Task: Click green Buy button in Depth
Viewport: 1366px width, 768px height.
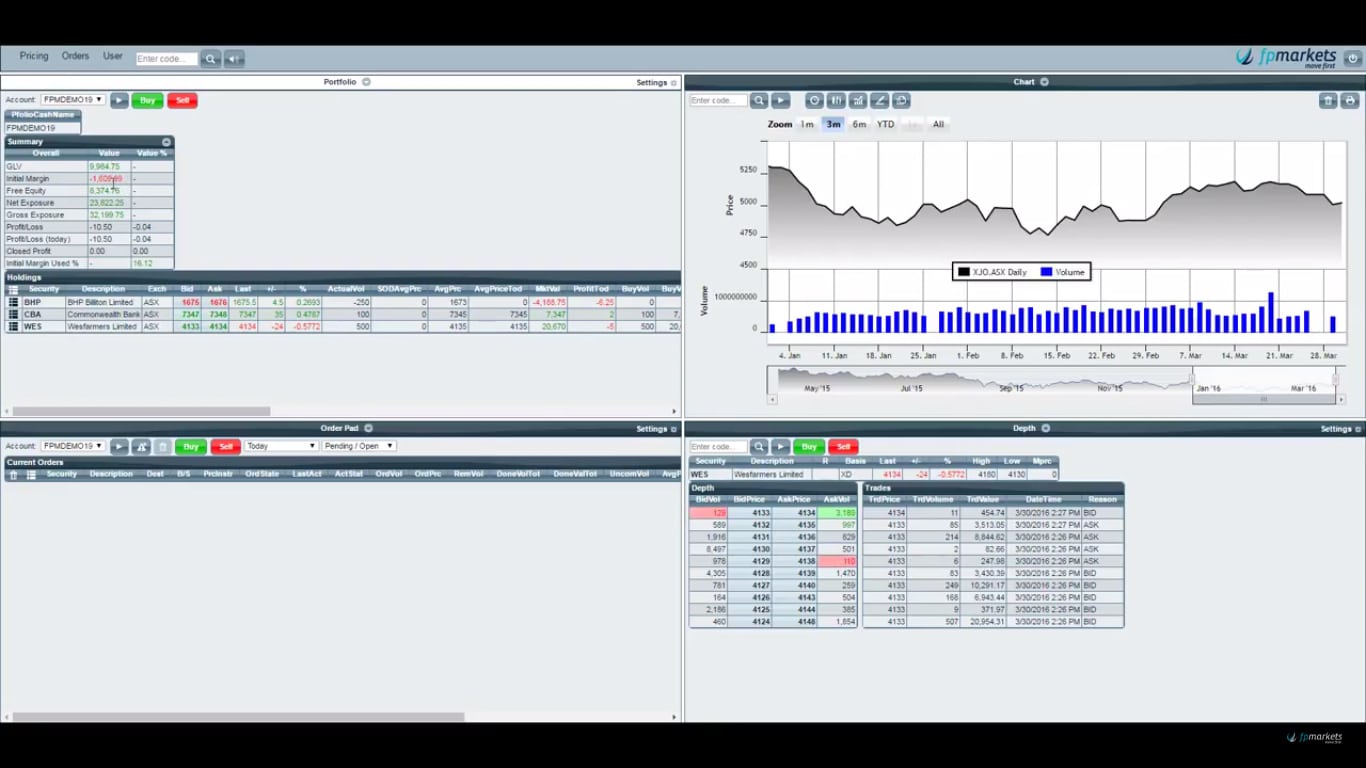Action: click(x=809, y=447)
